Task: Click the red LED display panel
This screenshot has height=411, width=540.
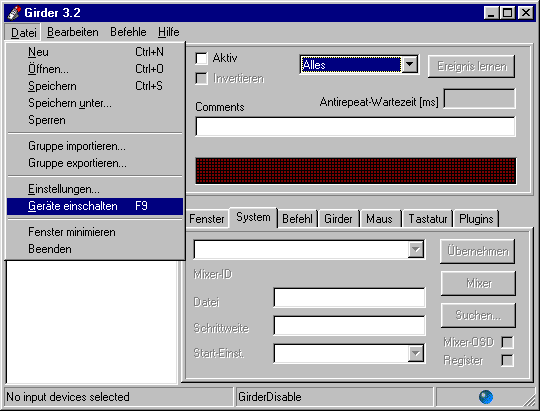Action: tap(356, 171)
